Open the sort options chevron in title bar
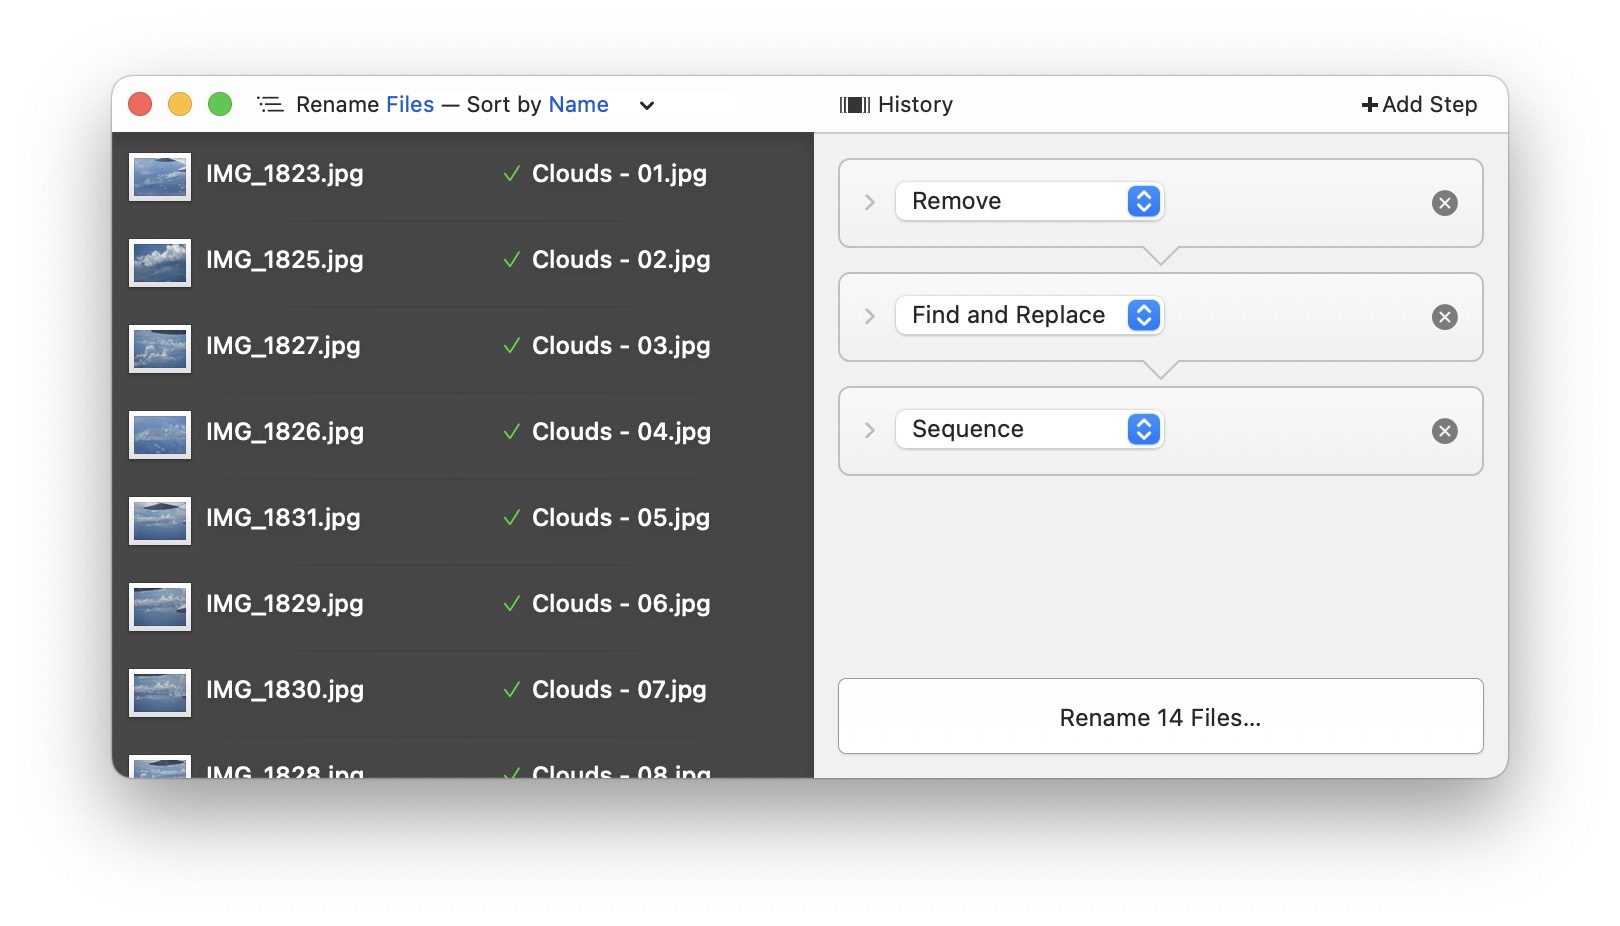Image resolution: width=1620 pixels, height=926 pixels. (647, 105)
